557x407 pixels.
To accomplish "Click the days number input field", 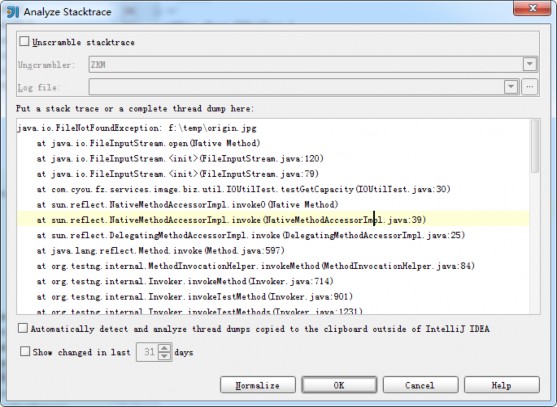I will pyautogui.click(x=148, y=352).
